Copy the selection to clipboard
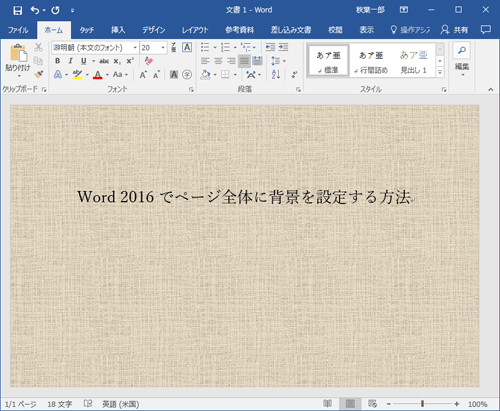 click(x=38, y=61)
